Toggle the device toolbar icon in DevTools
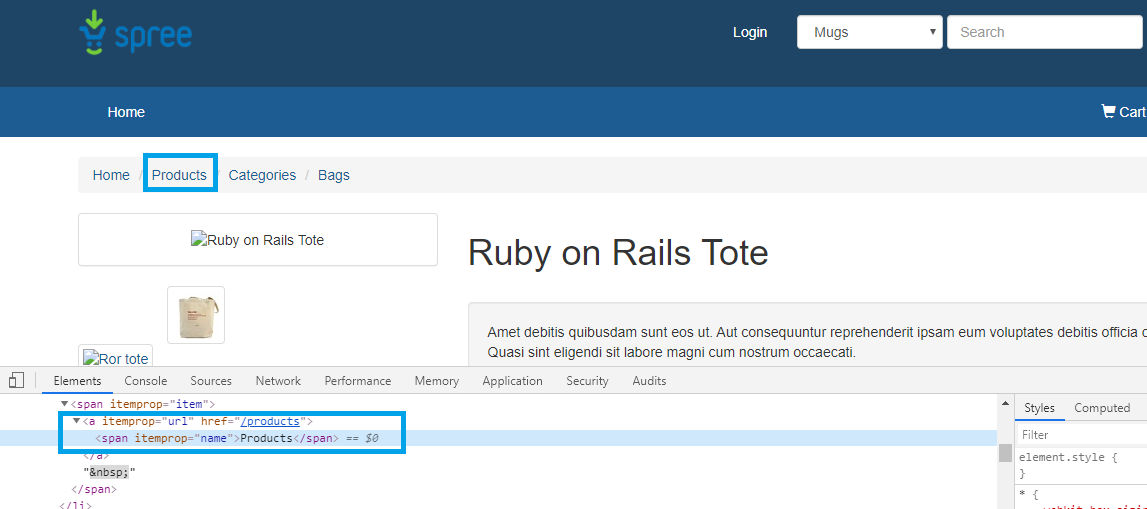 pyautogui.click(x=16, y=380)
